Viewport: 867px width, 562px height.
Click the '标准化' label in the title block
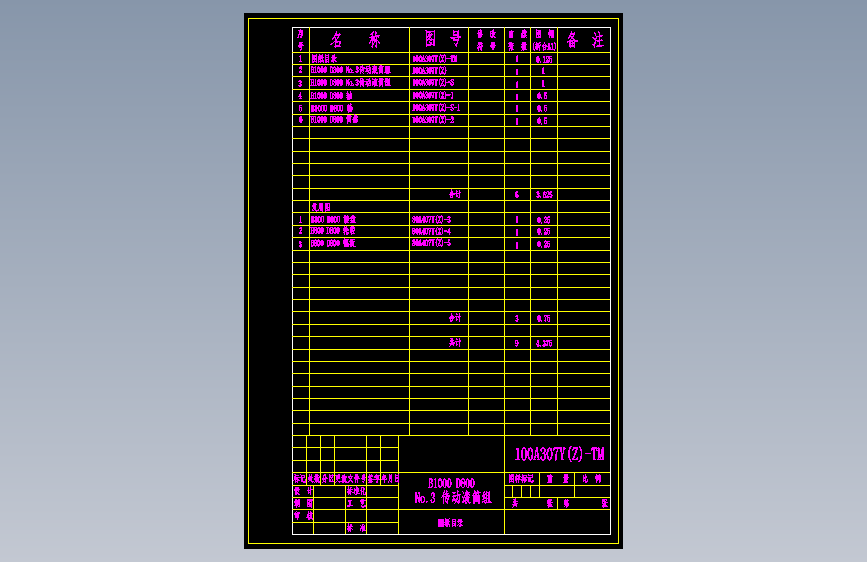[x=356, y=491]
